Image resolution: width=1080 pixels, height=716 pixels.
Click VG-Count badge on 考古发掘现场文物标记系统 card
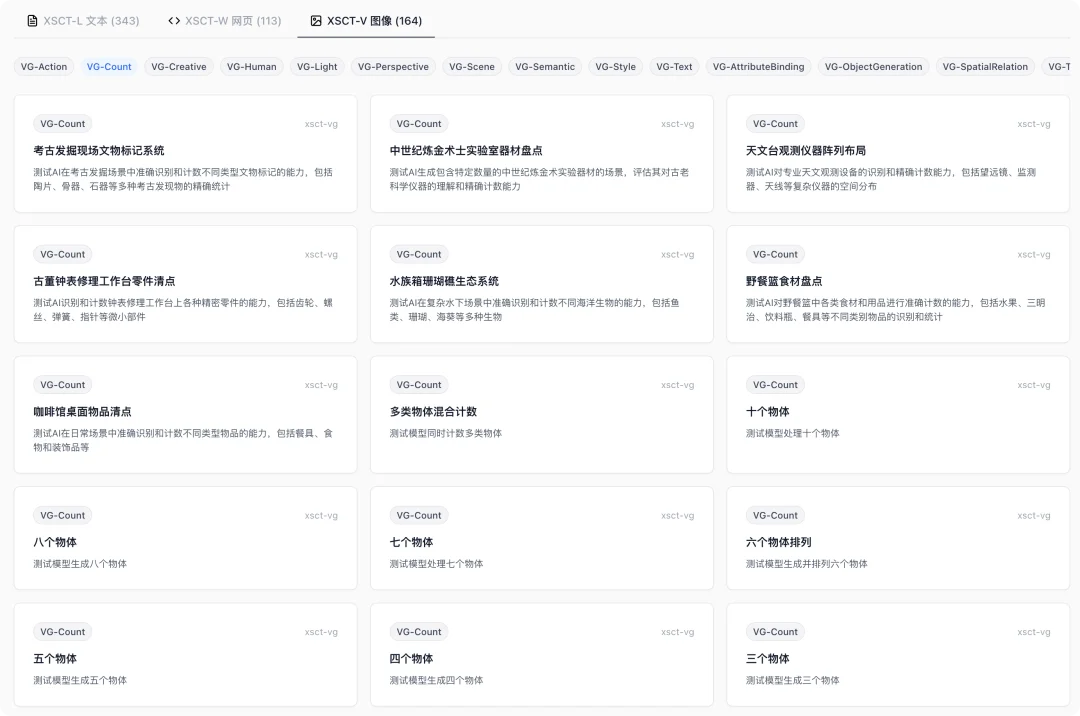(61, 123)
